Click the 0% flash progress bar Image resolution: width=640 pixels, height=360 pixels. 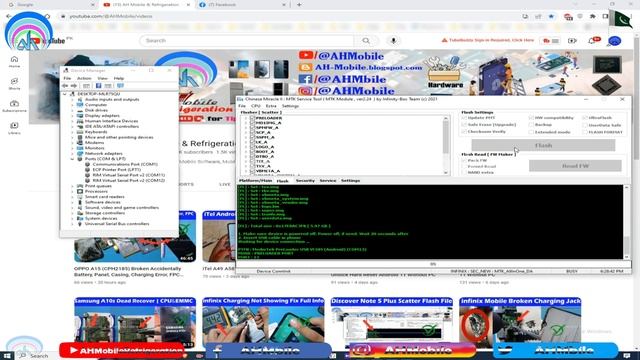[433, 264]
